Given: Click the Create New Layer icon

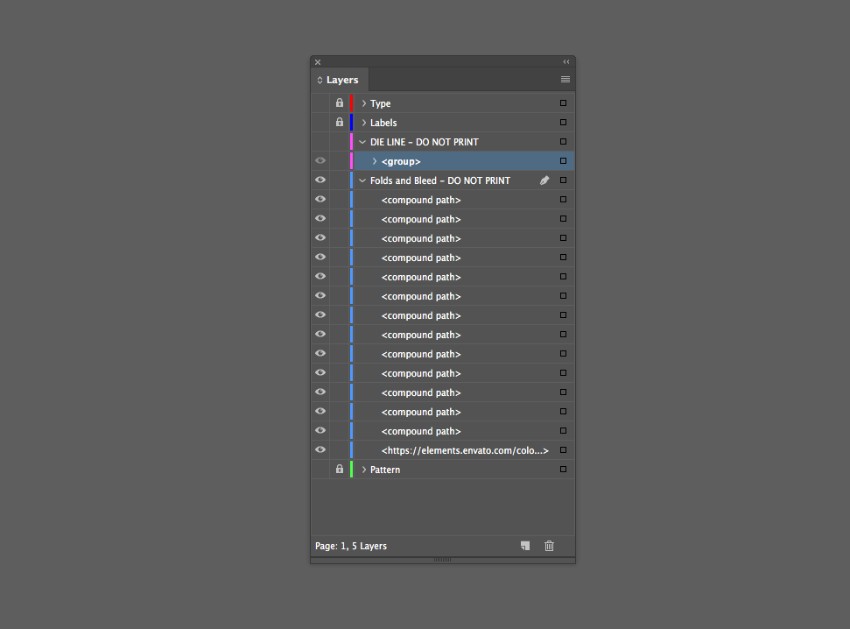Looking at the screenshot, I should 525,546.
